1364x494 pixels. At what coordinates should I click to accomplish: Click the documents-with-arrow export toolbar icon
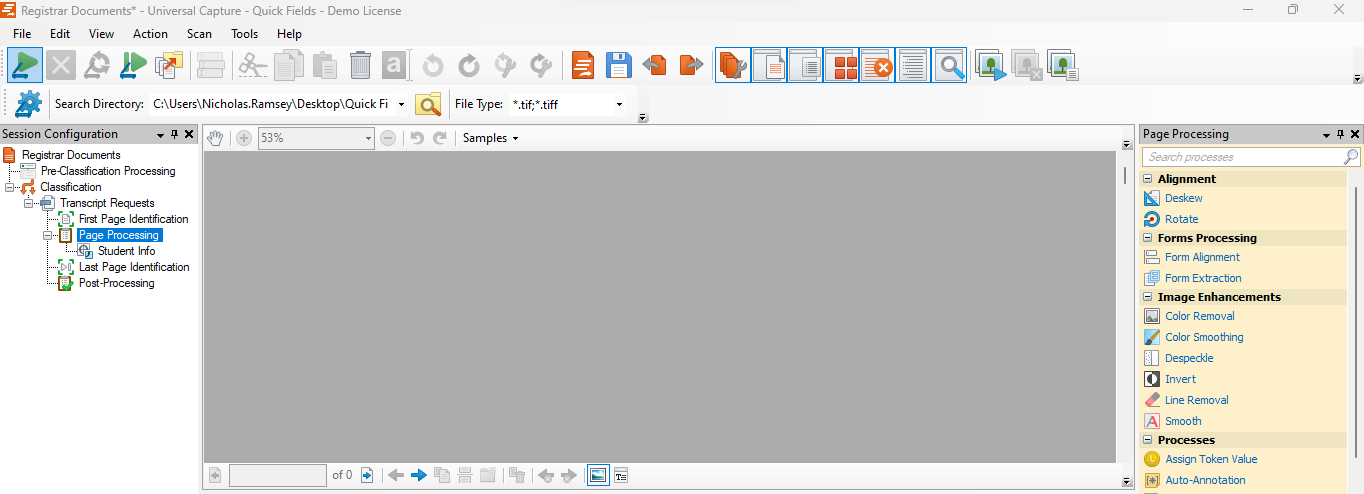click(x=169, y=66)
